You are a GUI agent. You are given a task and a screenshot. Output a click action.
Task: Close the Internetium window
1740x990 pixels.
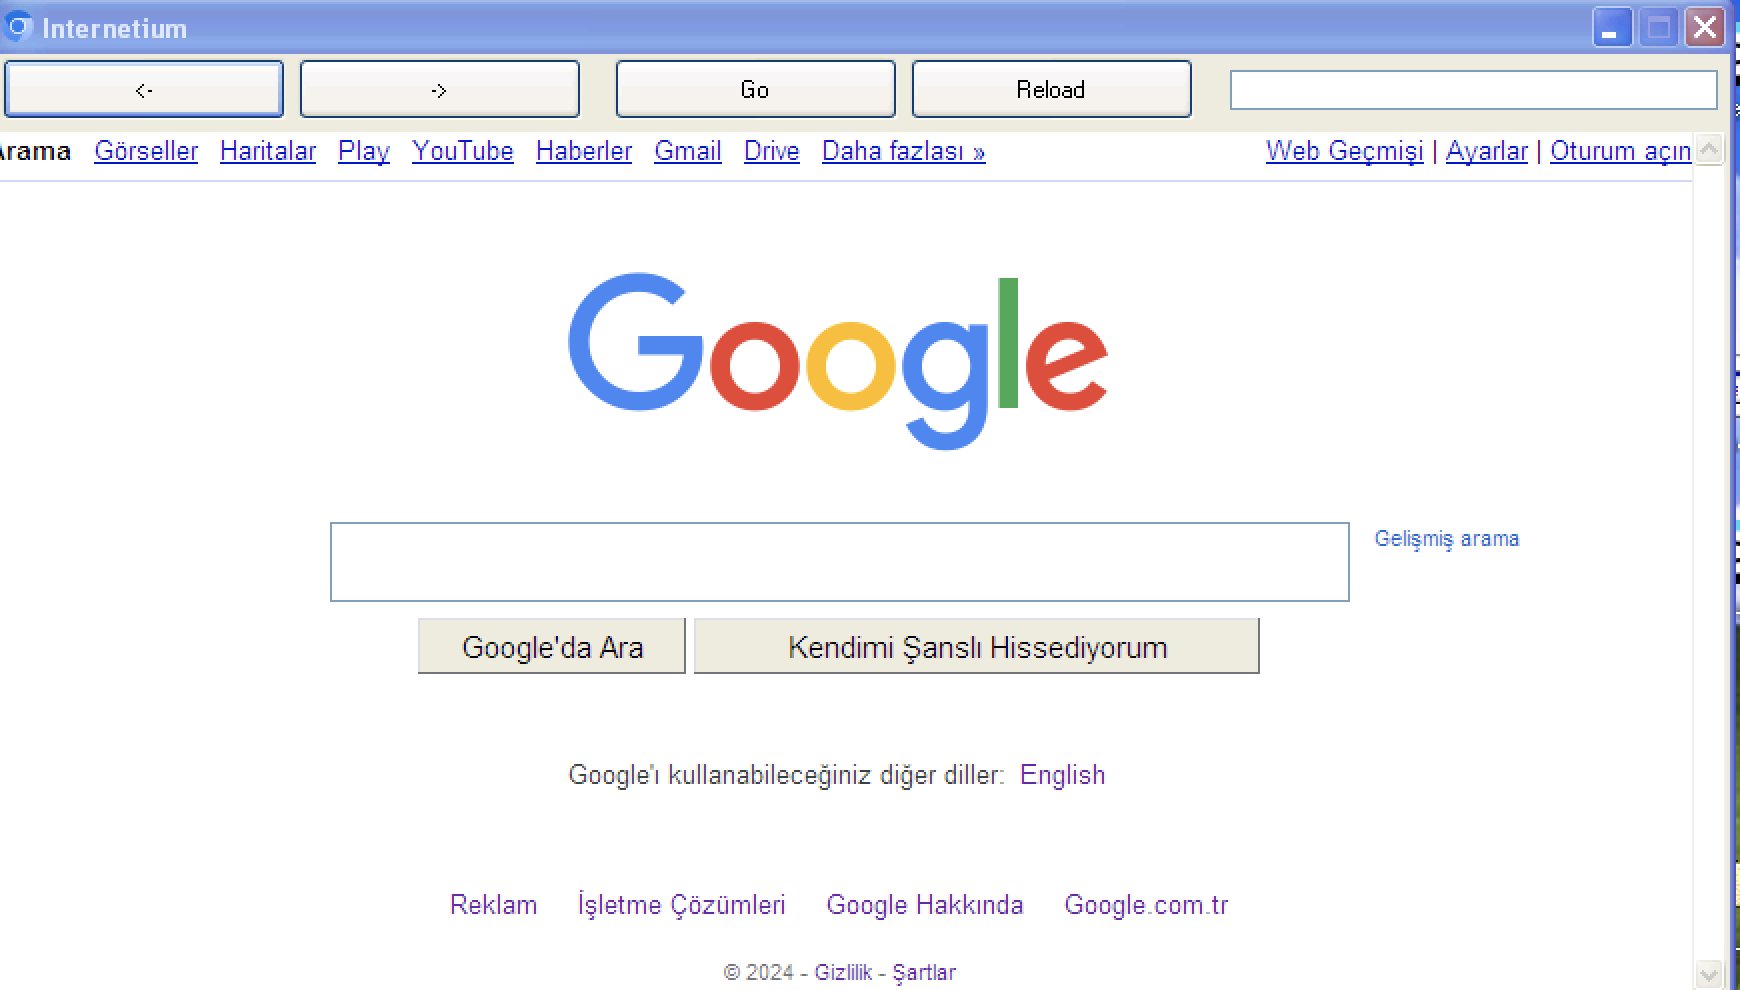1705,28
